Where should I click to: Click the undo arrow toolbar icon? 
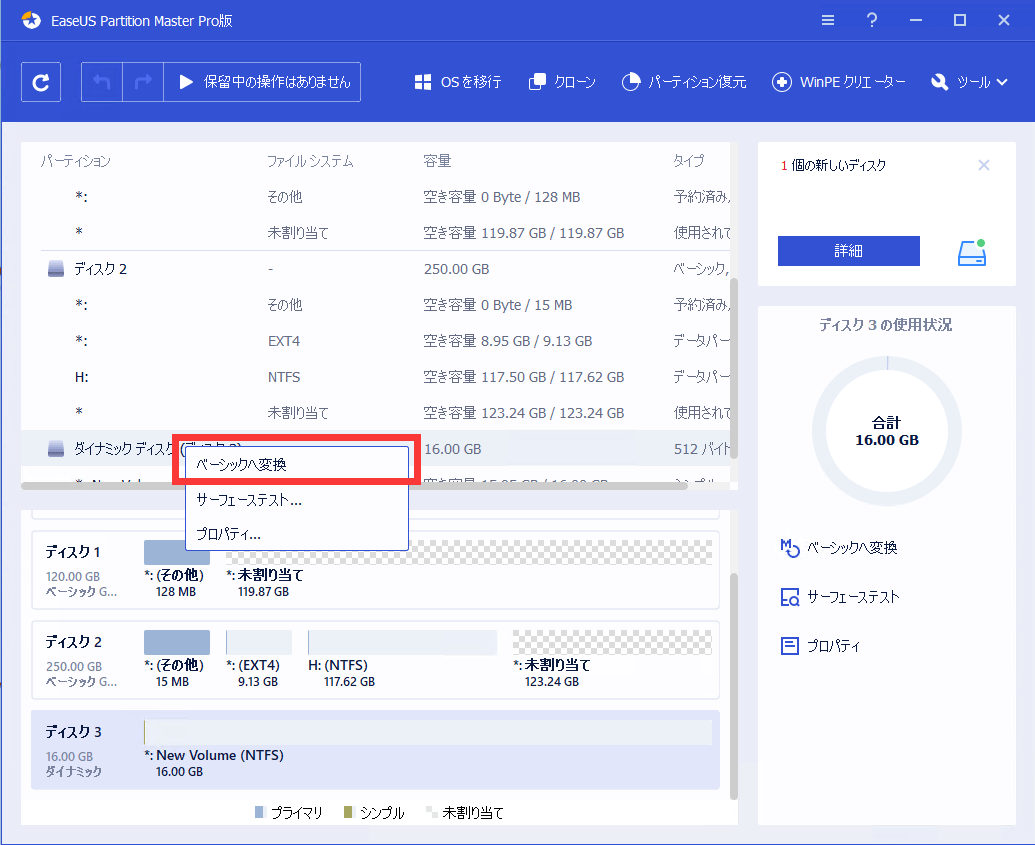point(102,82)
